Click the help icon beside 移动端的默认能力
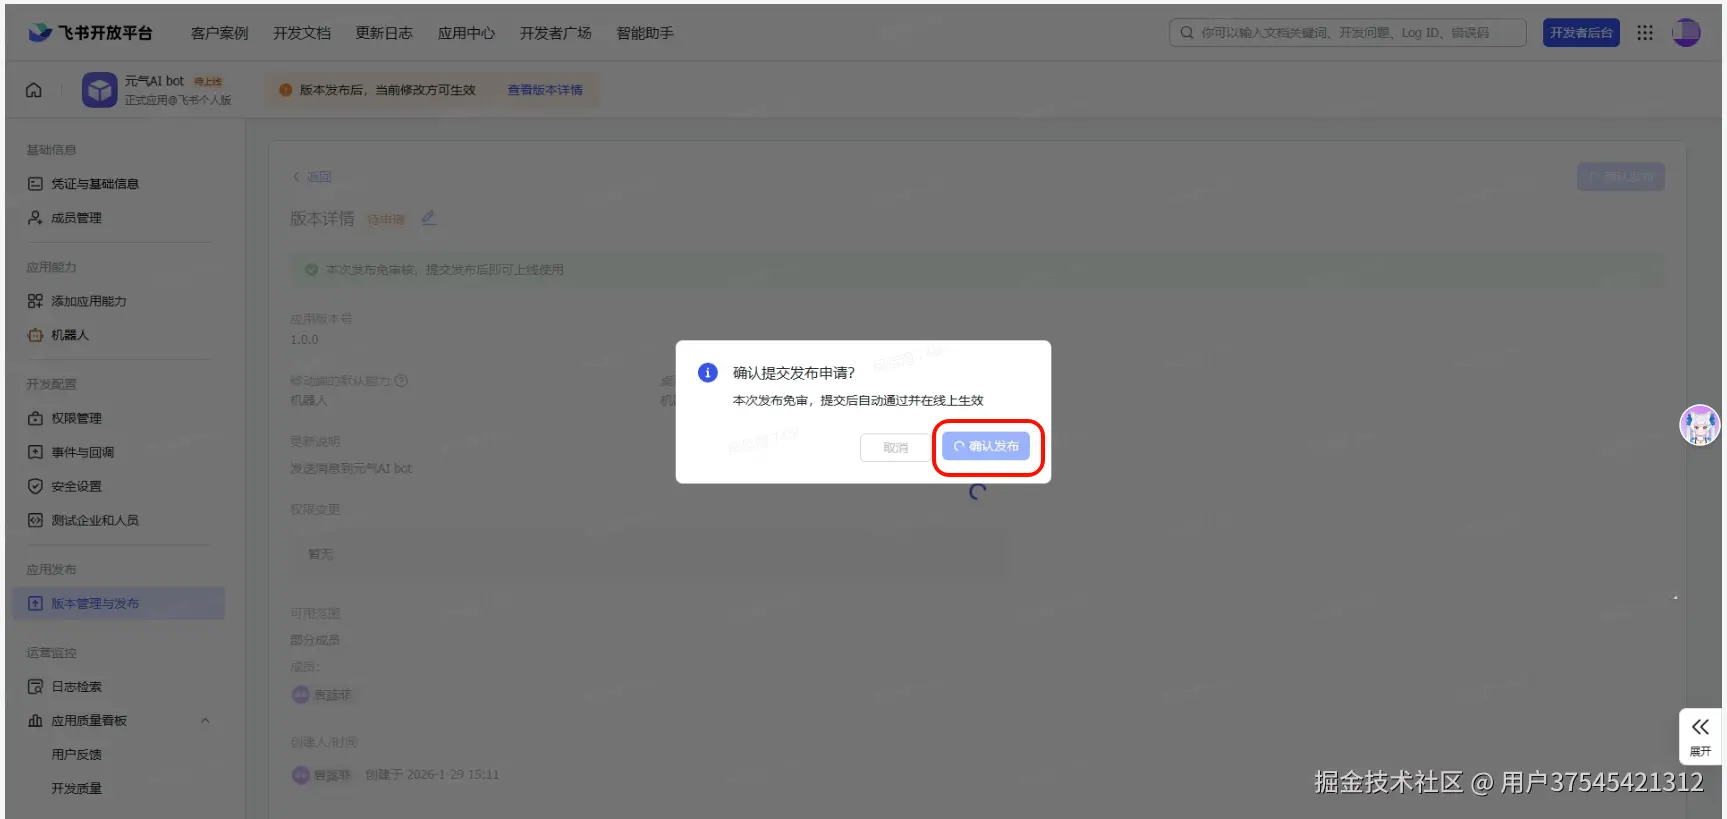The height and width of the screenshot is (819, 1727). coord(401,380)
